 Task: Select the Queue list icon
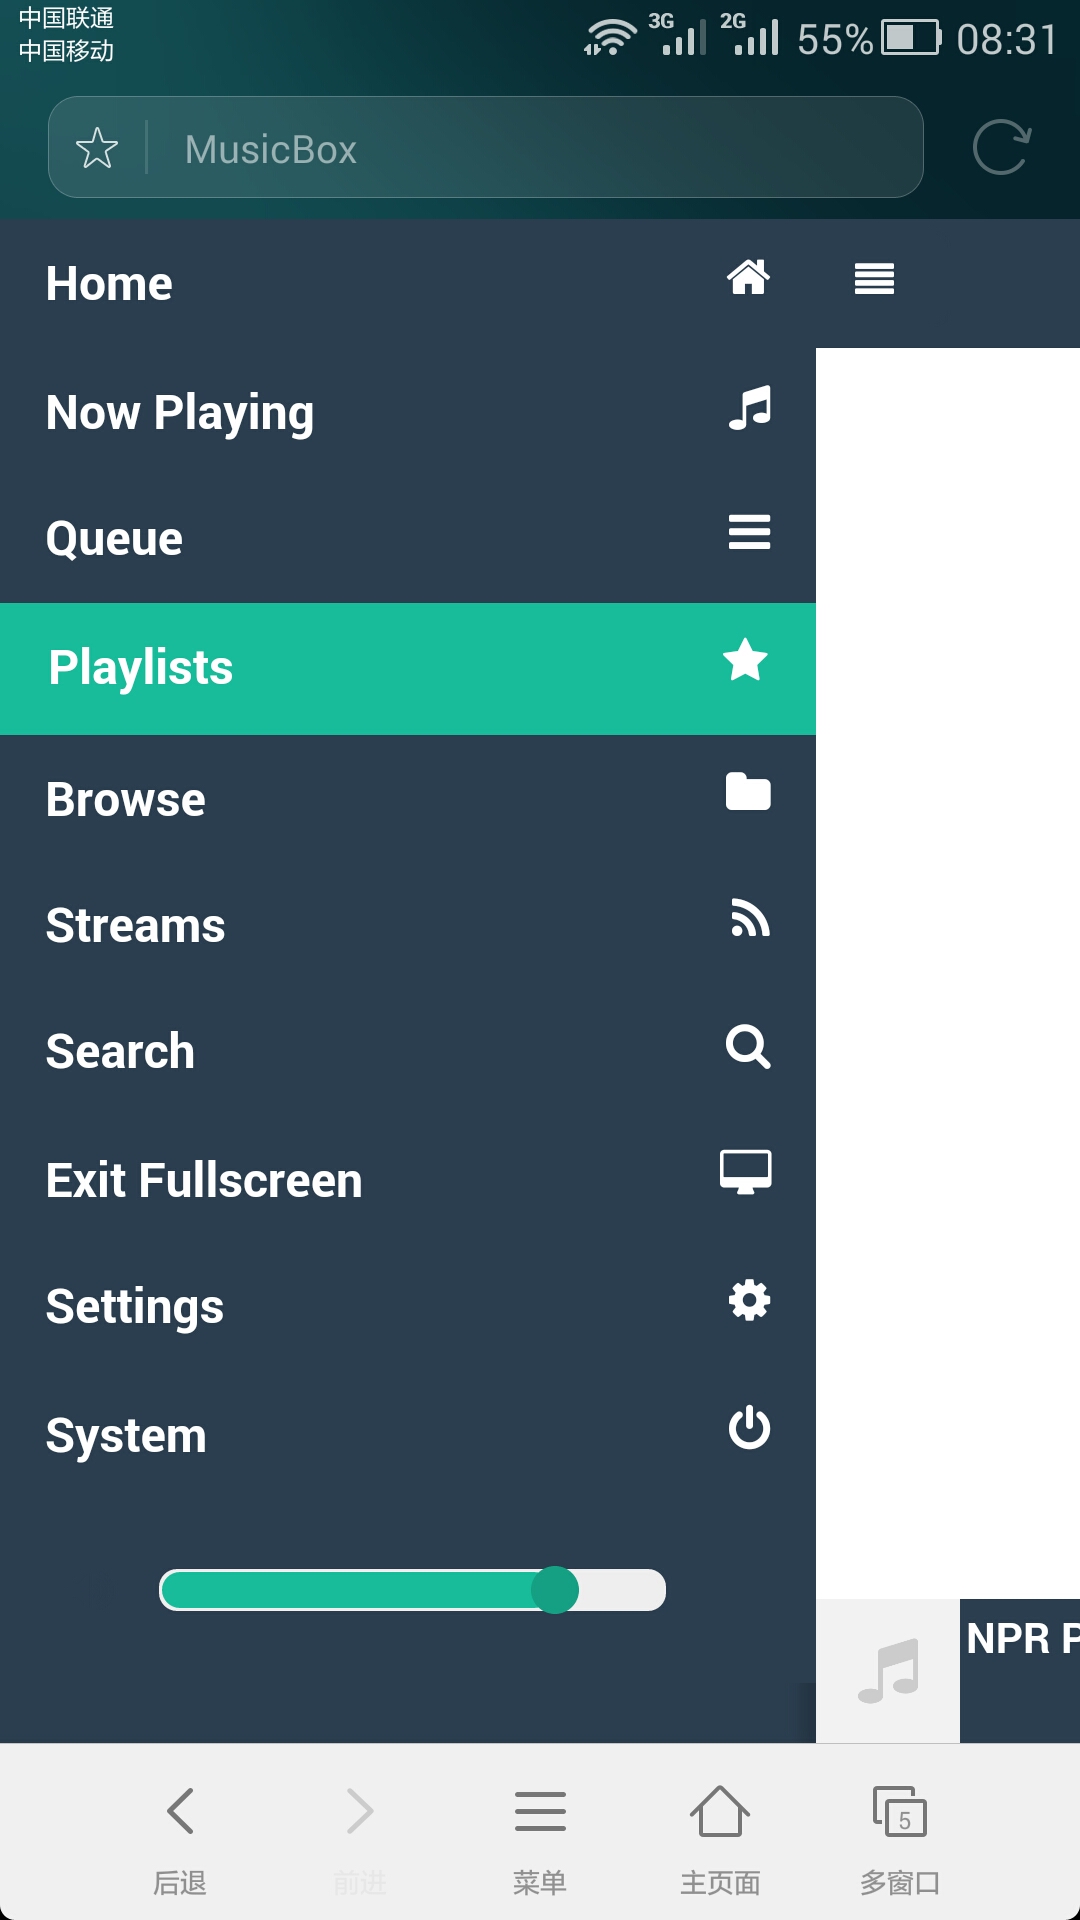point(749,532)
